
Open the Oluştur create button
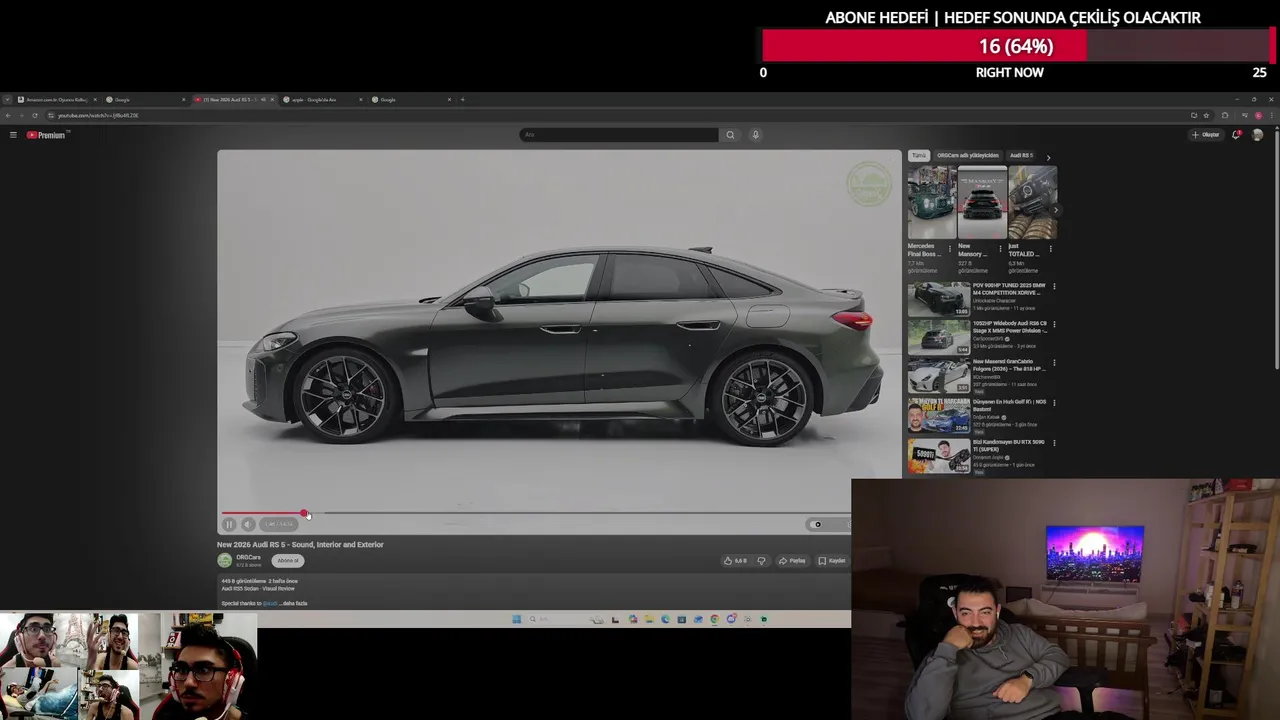1206,135
